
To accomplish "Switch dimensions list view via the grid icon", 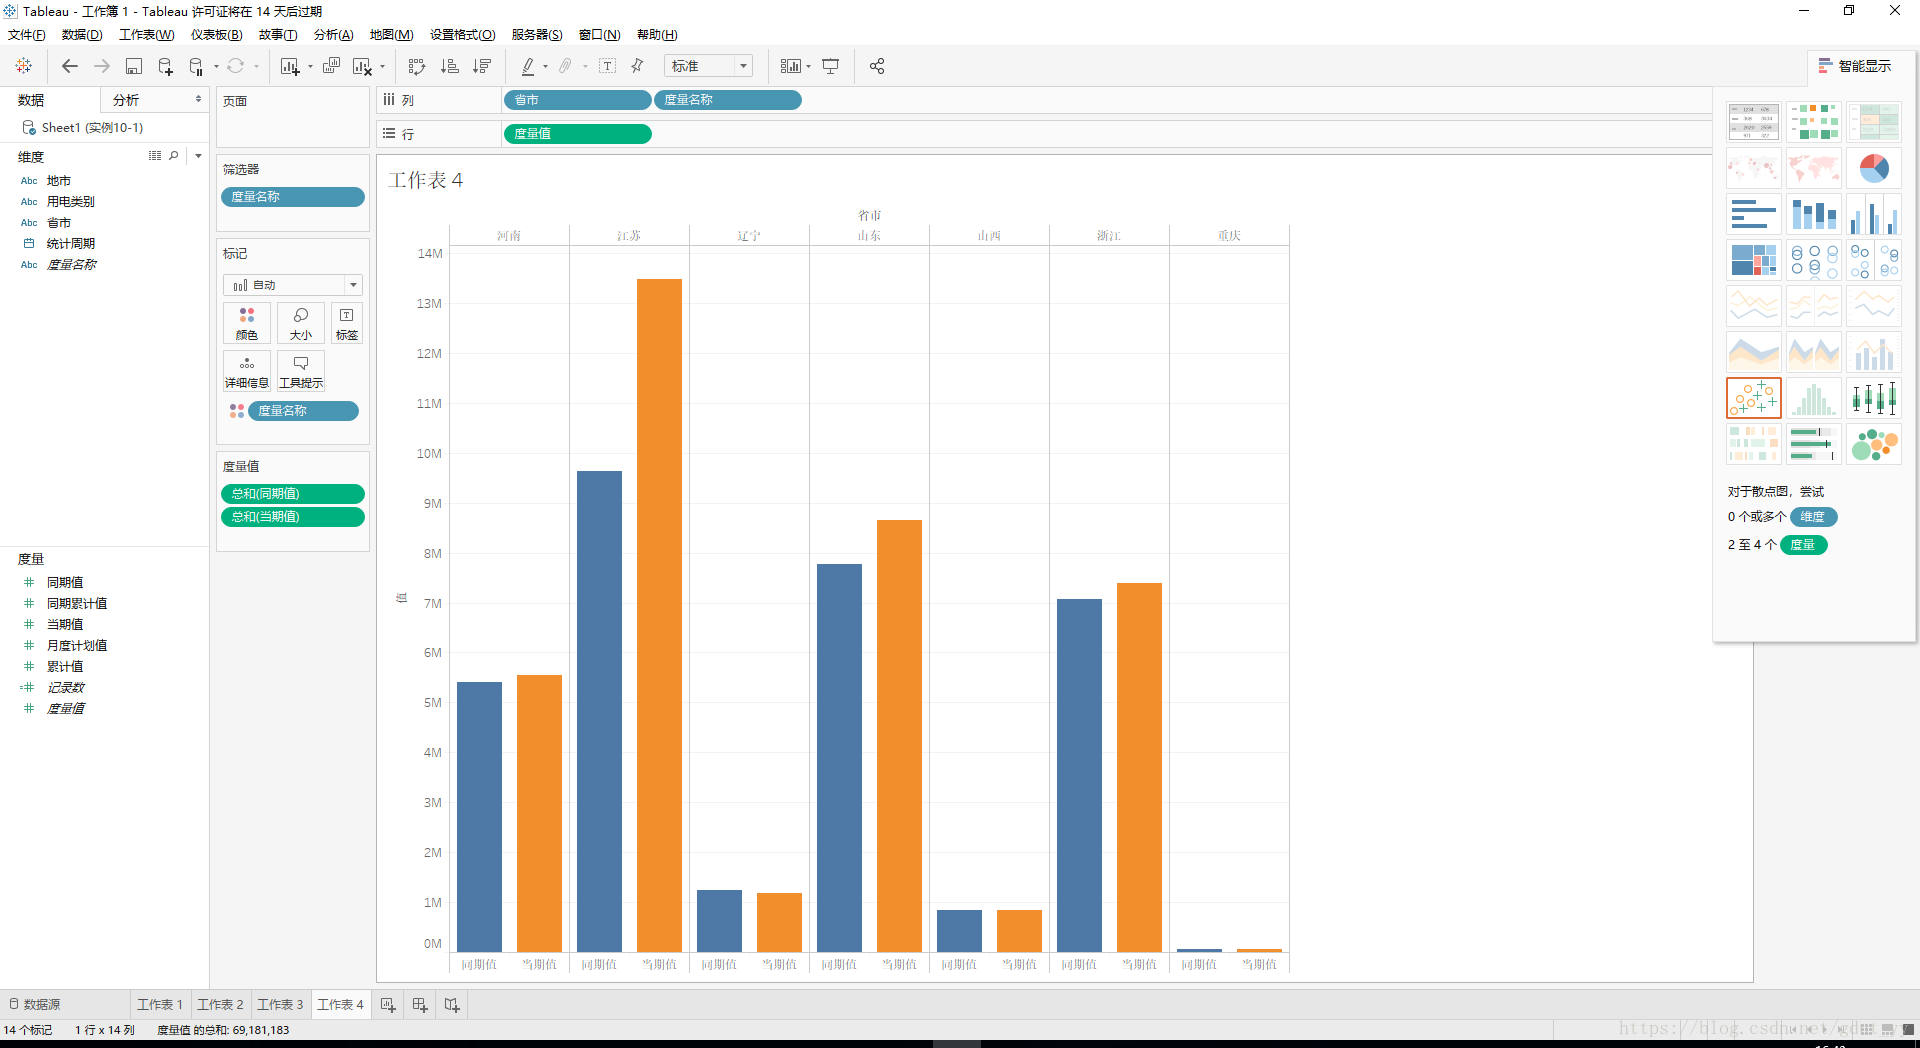I will pos(155,156).
